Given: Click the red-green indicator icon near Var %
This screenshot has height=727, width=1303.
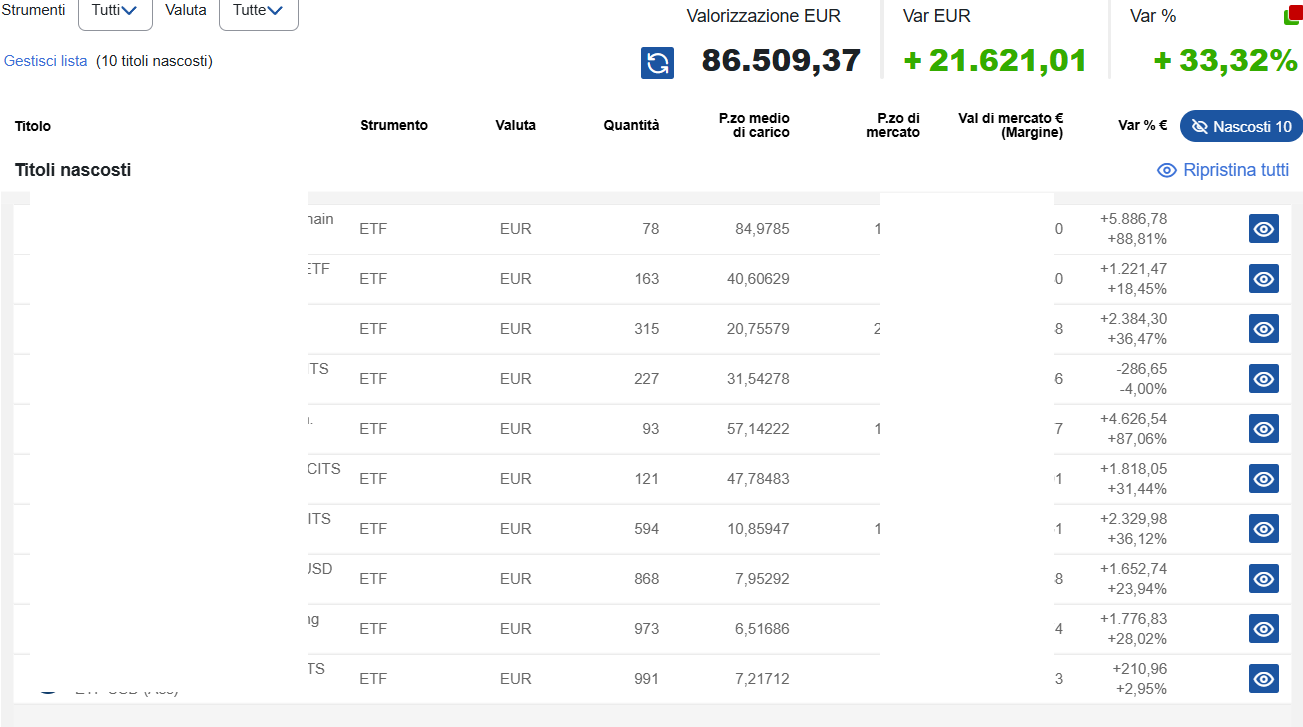Looking at the screenshot, I should 1293,16.
